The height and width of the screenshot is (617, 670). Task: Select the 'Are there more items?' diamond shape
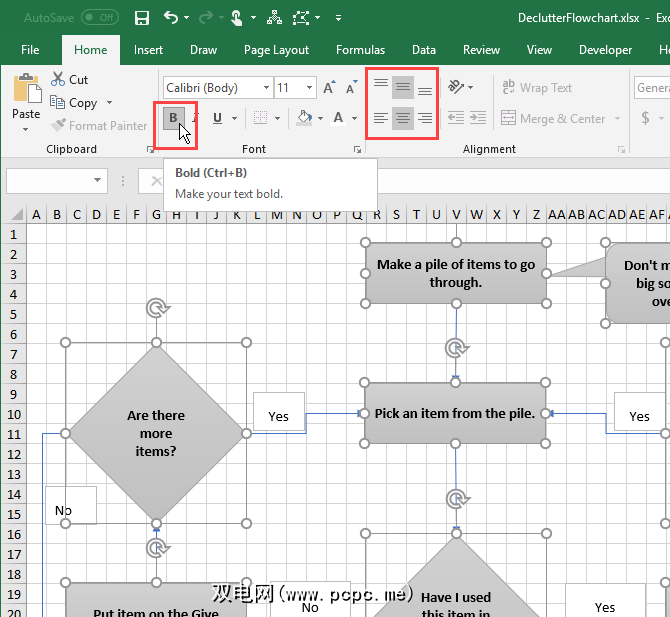(156, 433)
